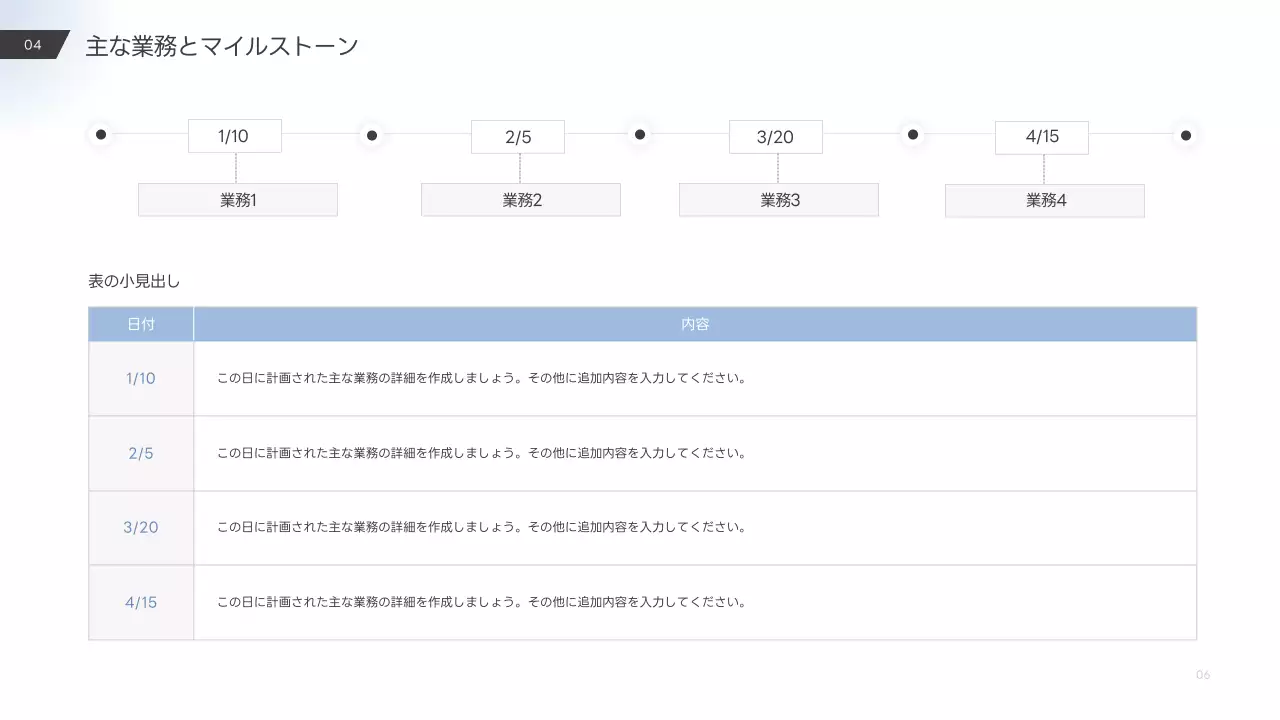Click the slide title 主な業務とマイルストーン
The image size is (1280, 720).
click(x=222, y=44)
